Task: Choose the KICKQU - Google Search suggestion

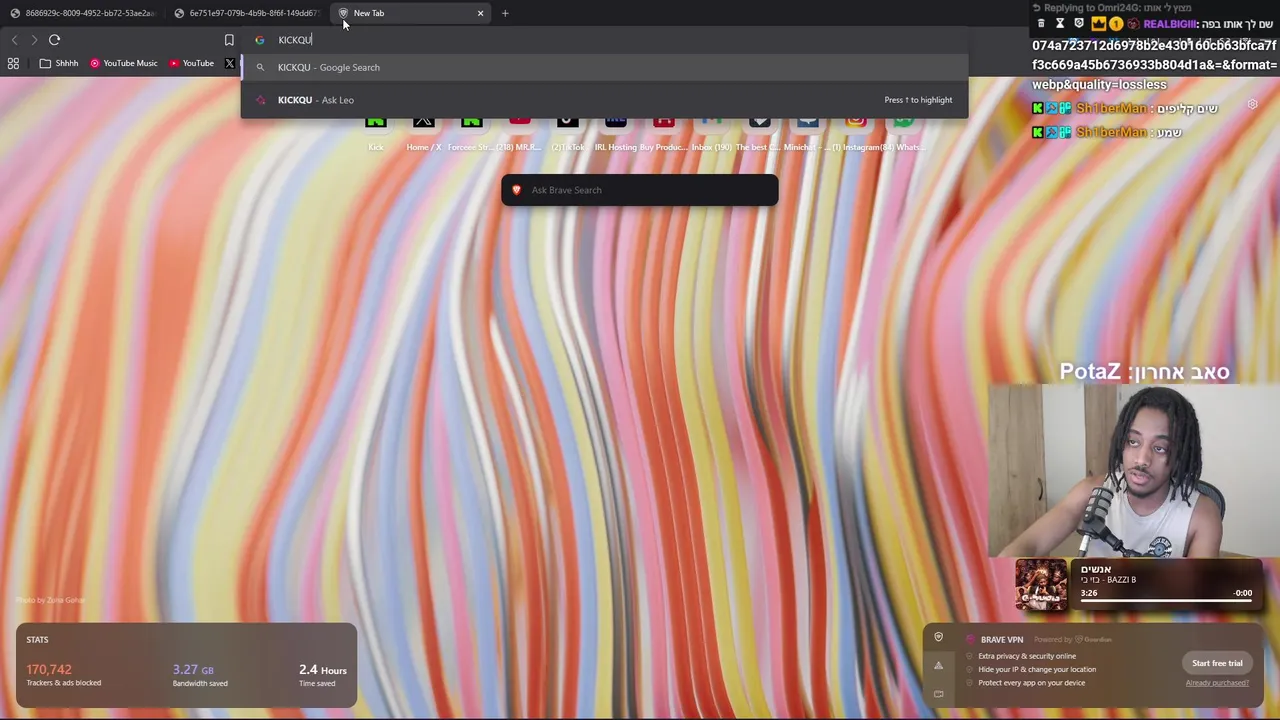Action: [x=604, y=67]
